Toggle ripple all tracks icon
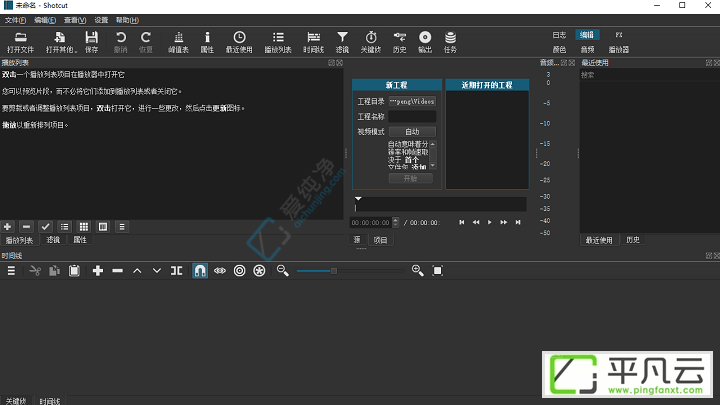Image resolution: width=720 pixels, height=405 pixels. coord(259,271)
